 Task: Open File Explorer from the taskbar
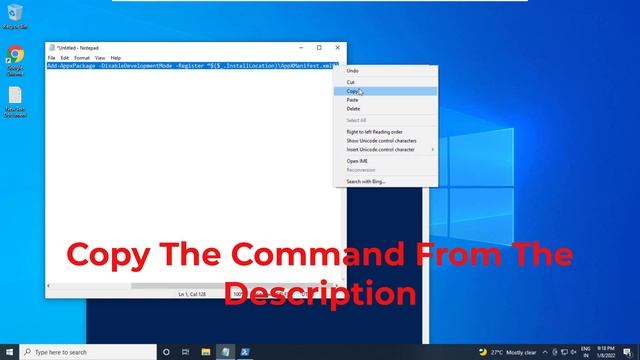pos(206,352)
